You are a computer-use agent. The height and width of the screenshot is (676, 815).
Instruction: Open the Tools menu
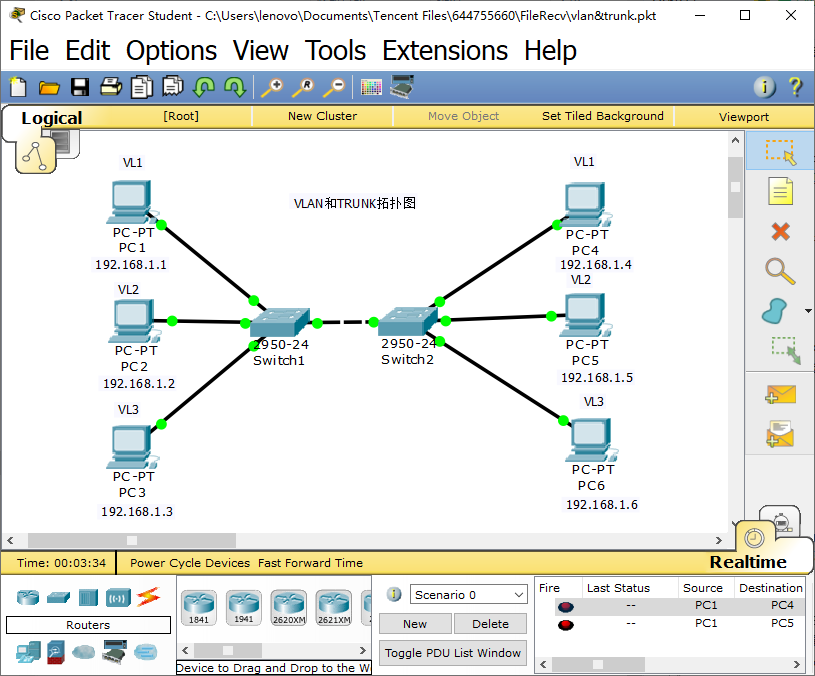coord(335,51)
